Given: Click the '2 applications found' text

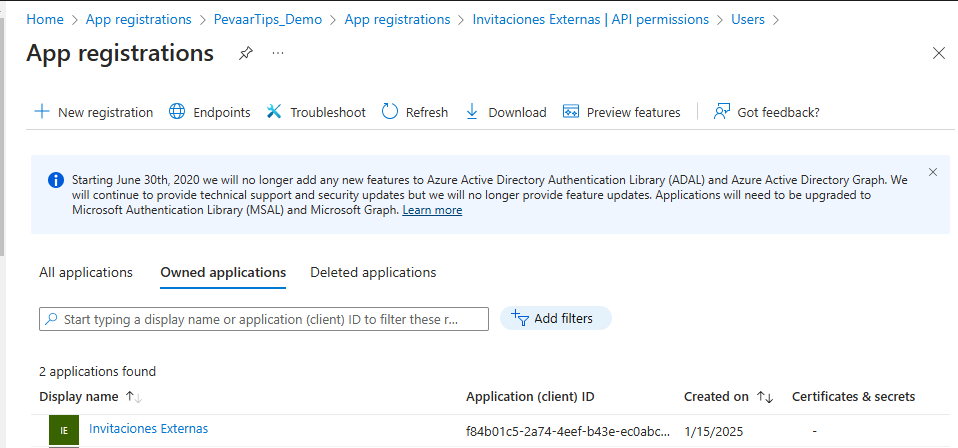Looking at the screenshot, I should tap(98, 371).
